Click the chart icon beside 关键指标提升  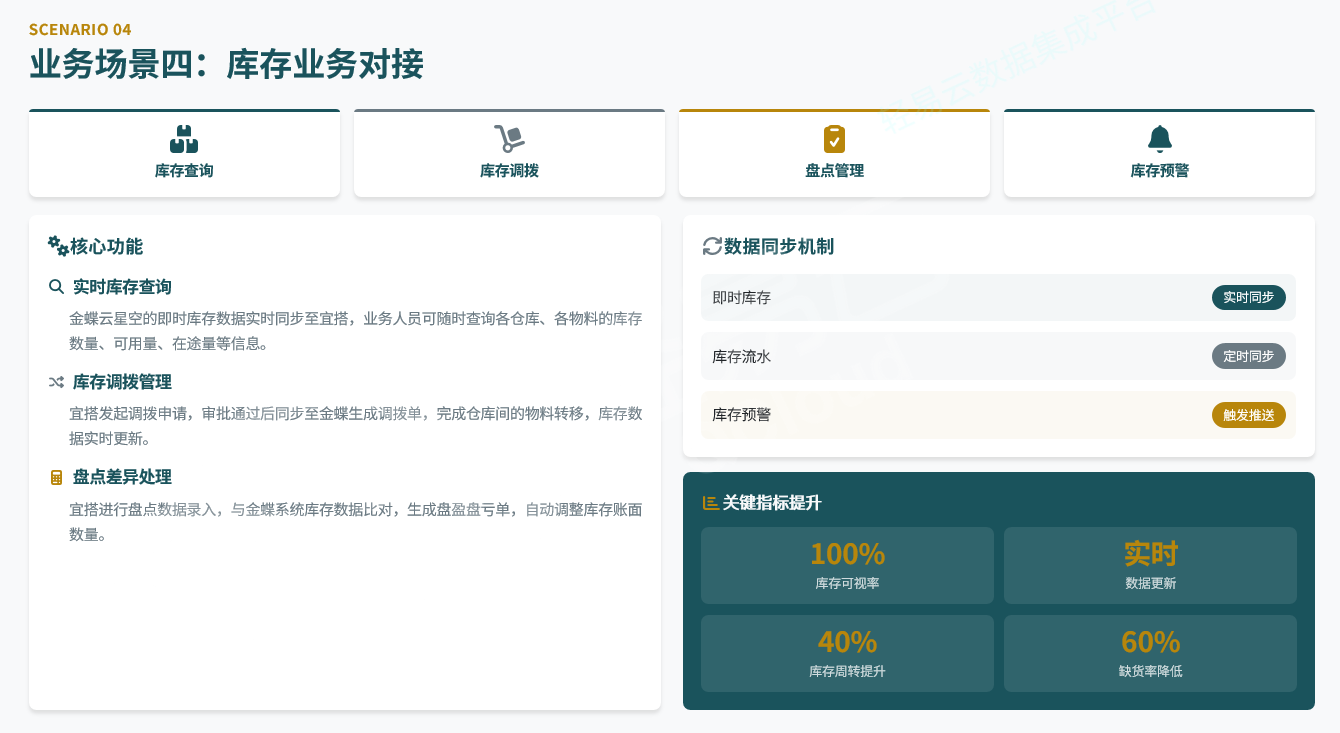click(x=711, y=503)
